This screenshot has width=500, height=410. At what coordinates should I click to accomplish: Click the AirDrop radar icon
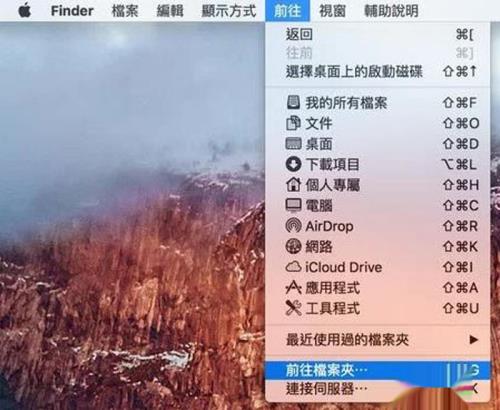point(293,226)
